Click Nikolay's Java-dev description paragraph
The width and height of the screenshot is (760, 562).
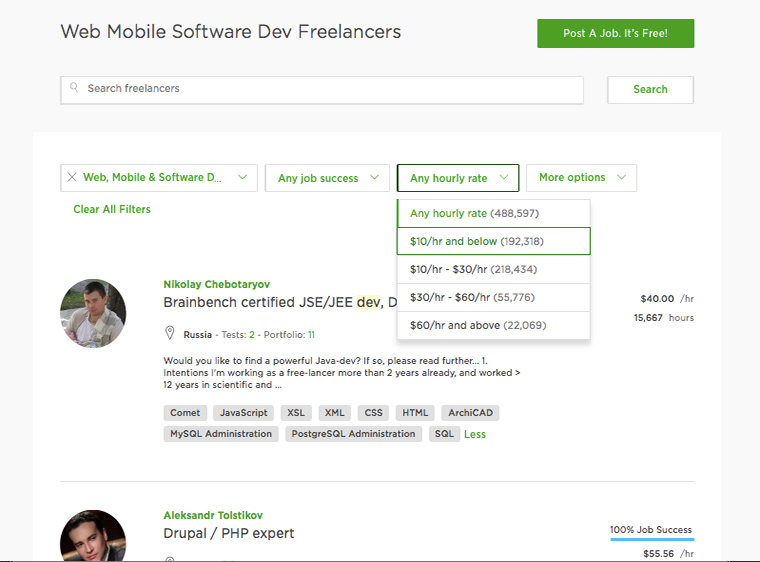pyautogui.click(x=342, y=372)
